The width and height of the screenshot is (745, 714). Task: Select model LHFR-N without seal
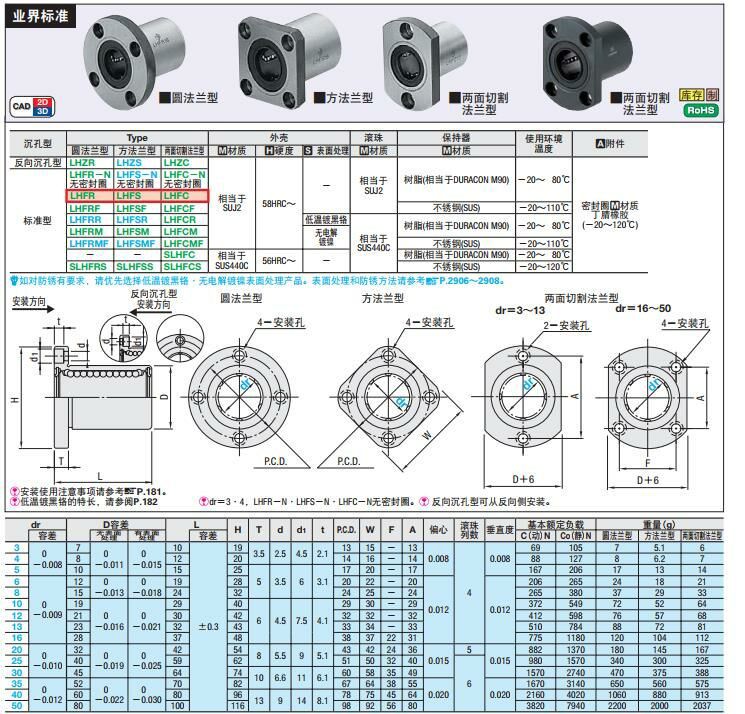point(90,174)
